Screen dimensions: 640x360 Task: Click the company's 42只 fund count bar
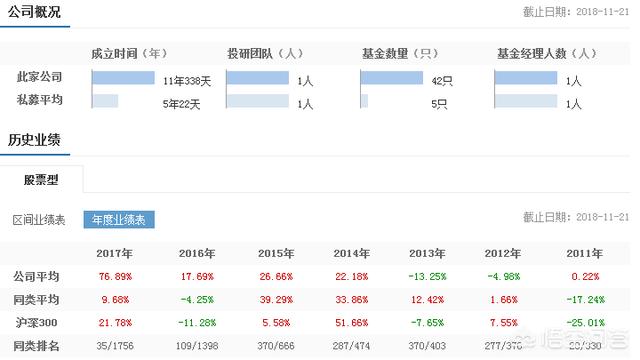(392, 78)
